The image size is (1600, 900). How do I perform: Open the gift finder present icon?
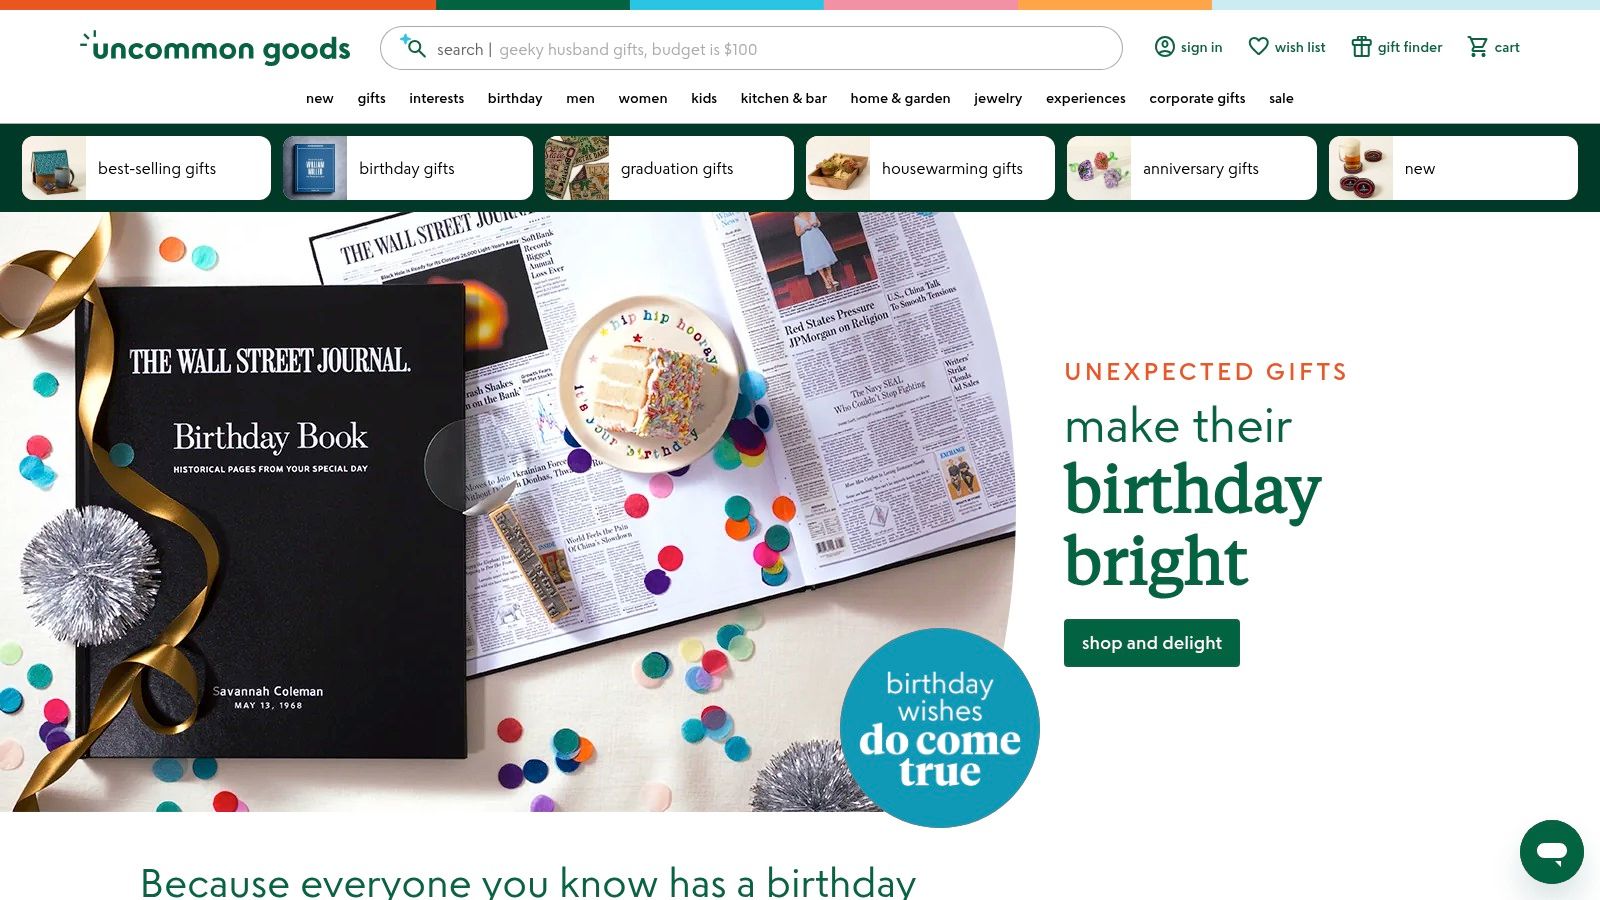point(1361,47)
